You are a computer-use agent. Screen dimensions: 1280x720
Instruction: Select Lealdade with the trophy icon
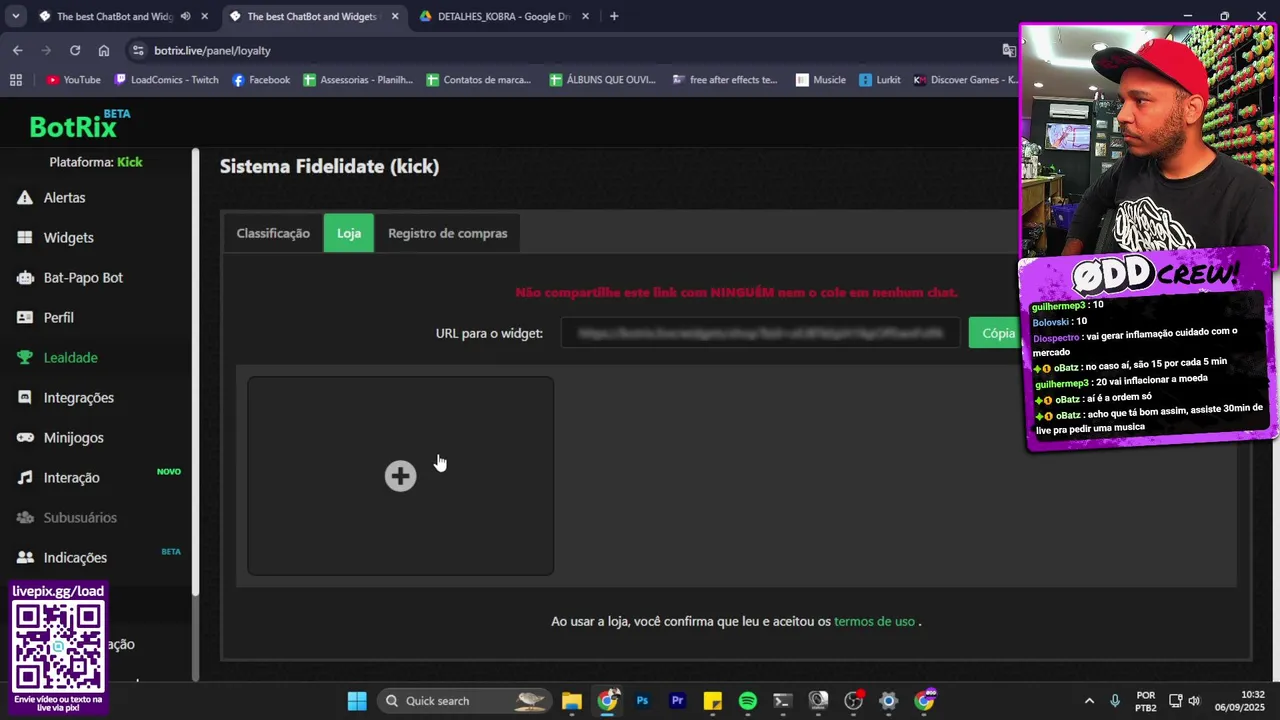(70, 358)
